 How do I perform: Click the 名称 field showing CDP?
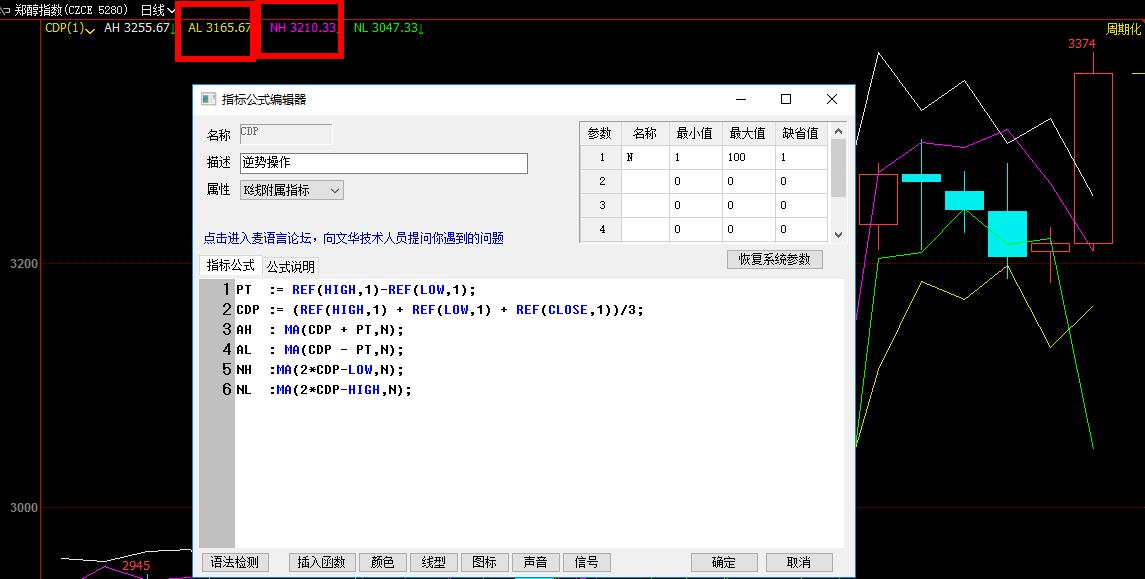(286, 134)
